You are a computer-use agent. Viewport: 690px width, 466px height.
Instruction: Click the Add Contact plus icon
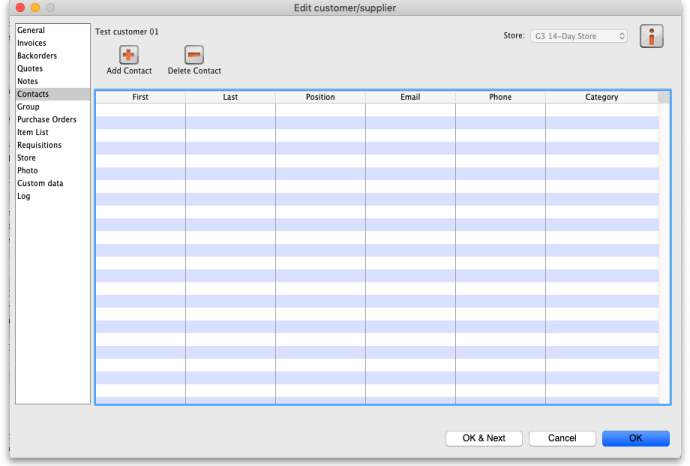pos(129,55)
